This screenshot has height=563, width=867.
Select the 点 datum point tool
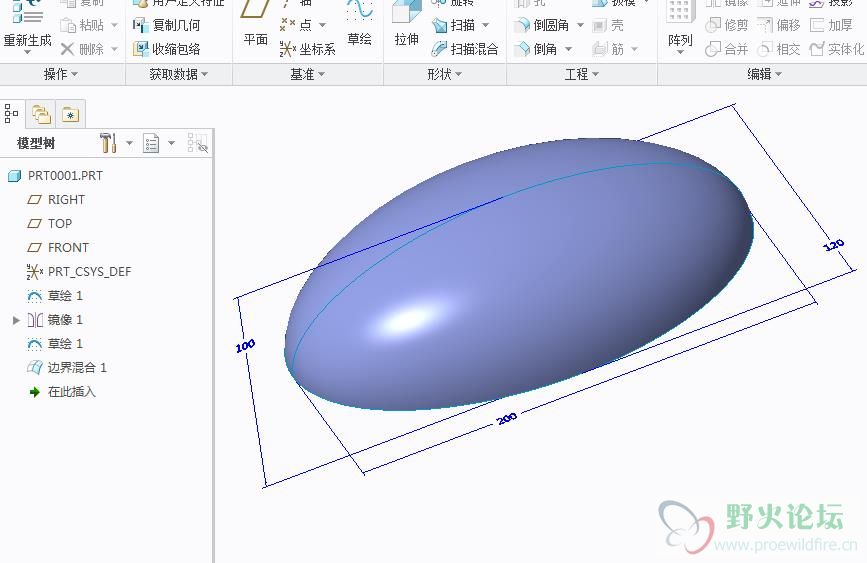point(296,25)
